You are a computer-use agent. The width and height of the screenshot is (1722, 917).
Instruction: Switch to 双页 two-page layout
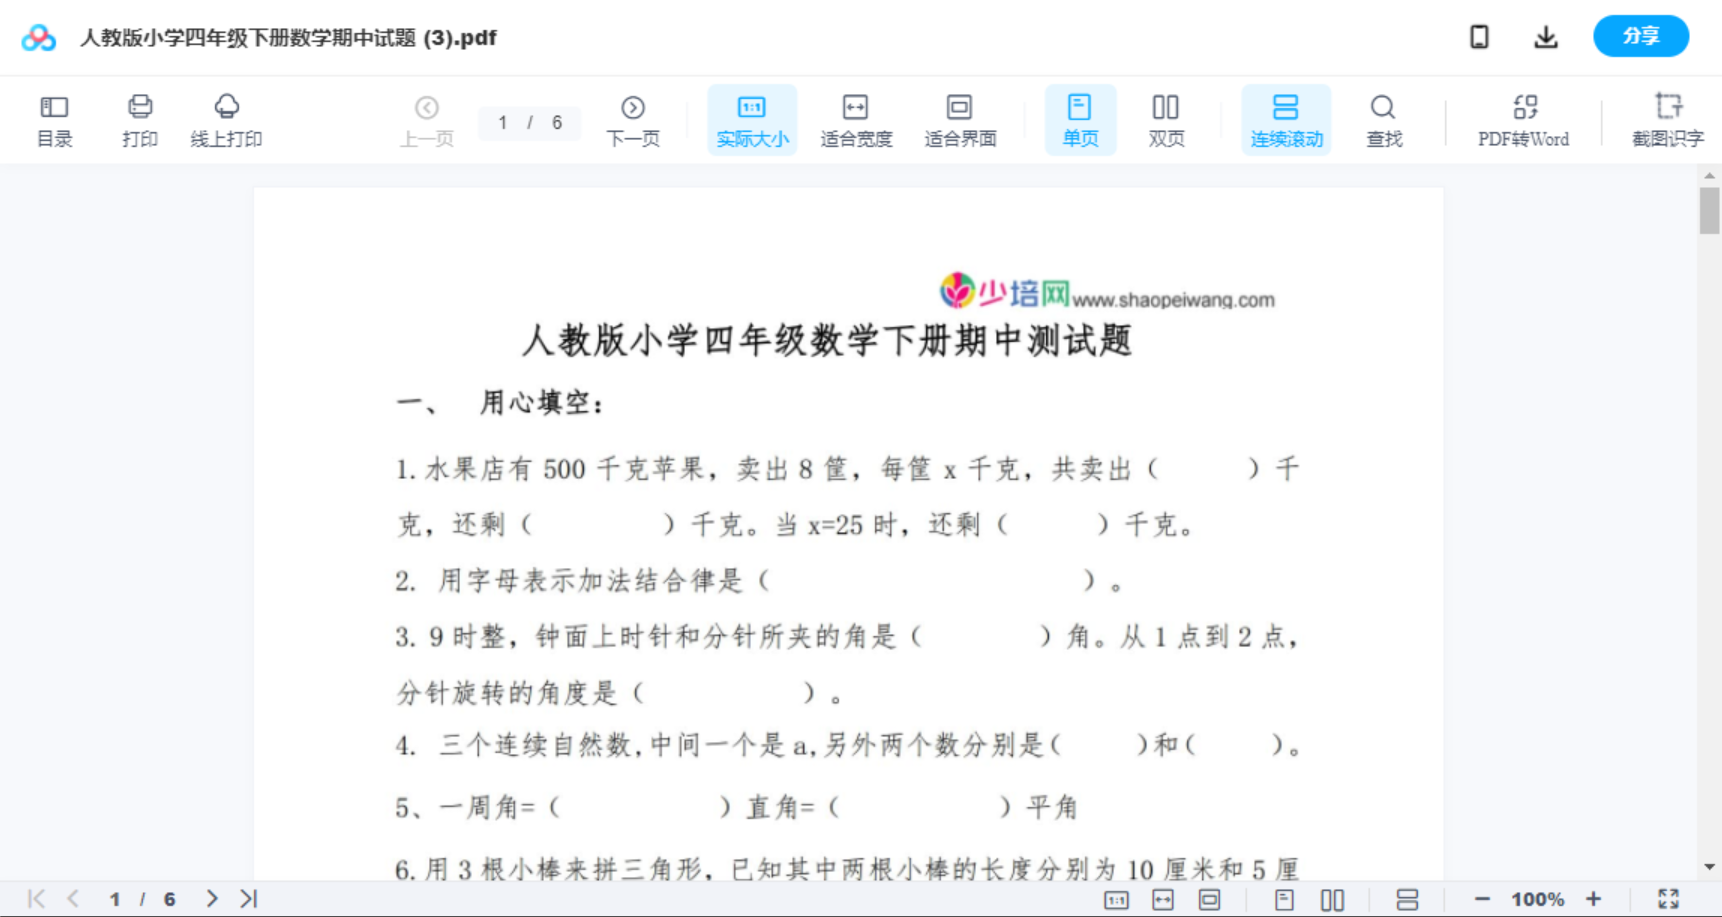point(1165,119)
